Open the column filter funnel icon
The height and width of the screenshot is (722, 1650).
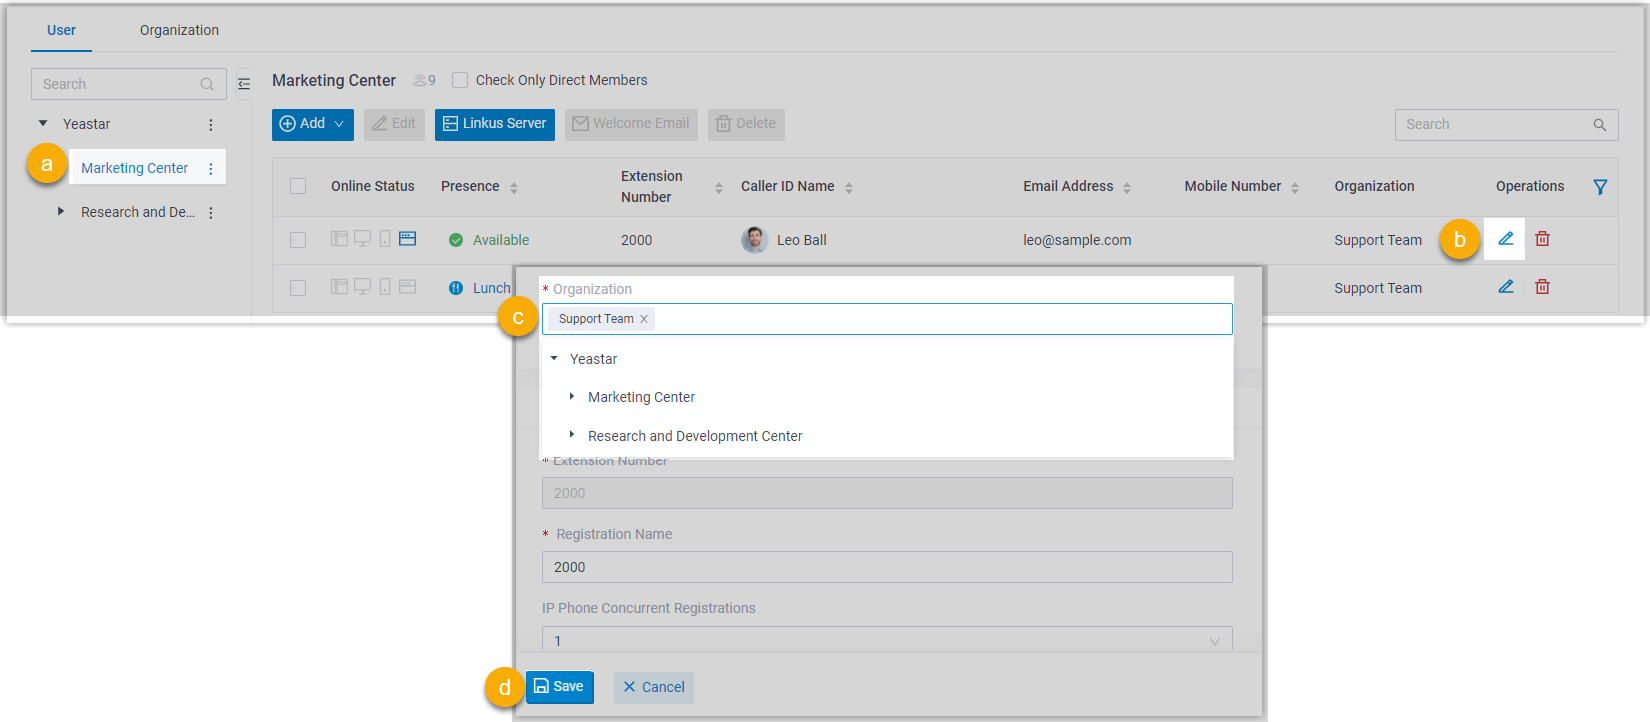point(1600,187)
